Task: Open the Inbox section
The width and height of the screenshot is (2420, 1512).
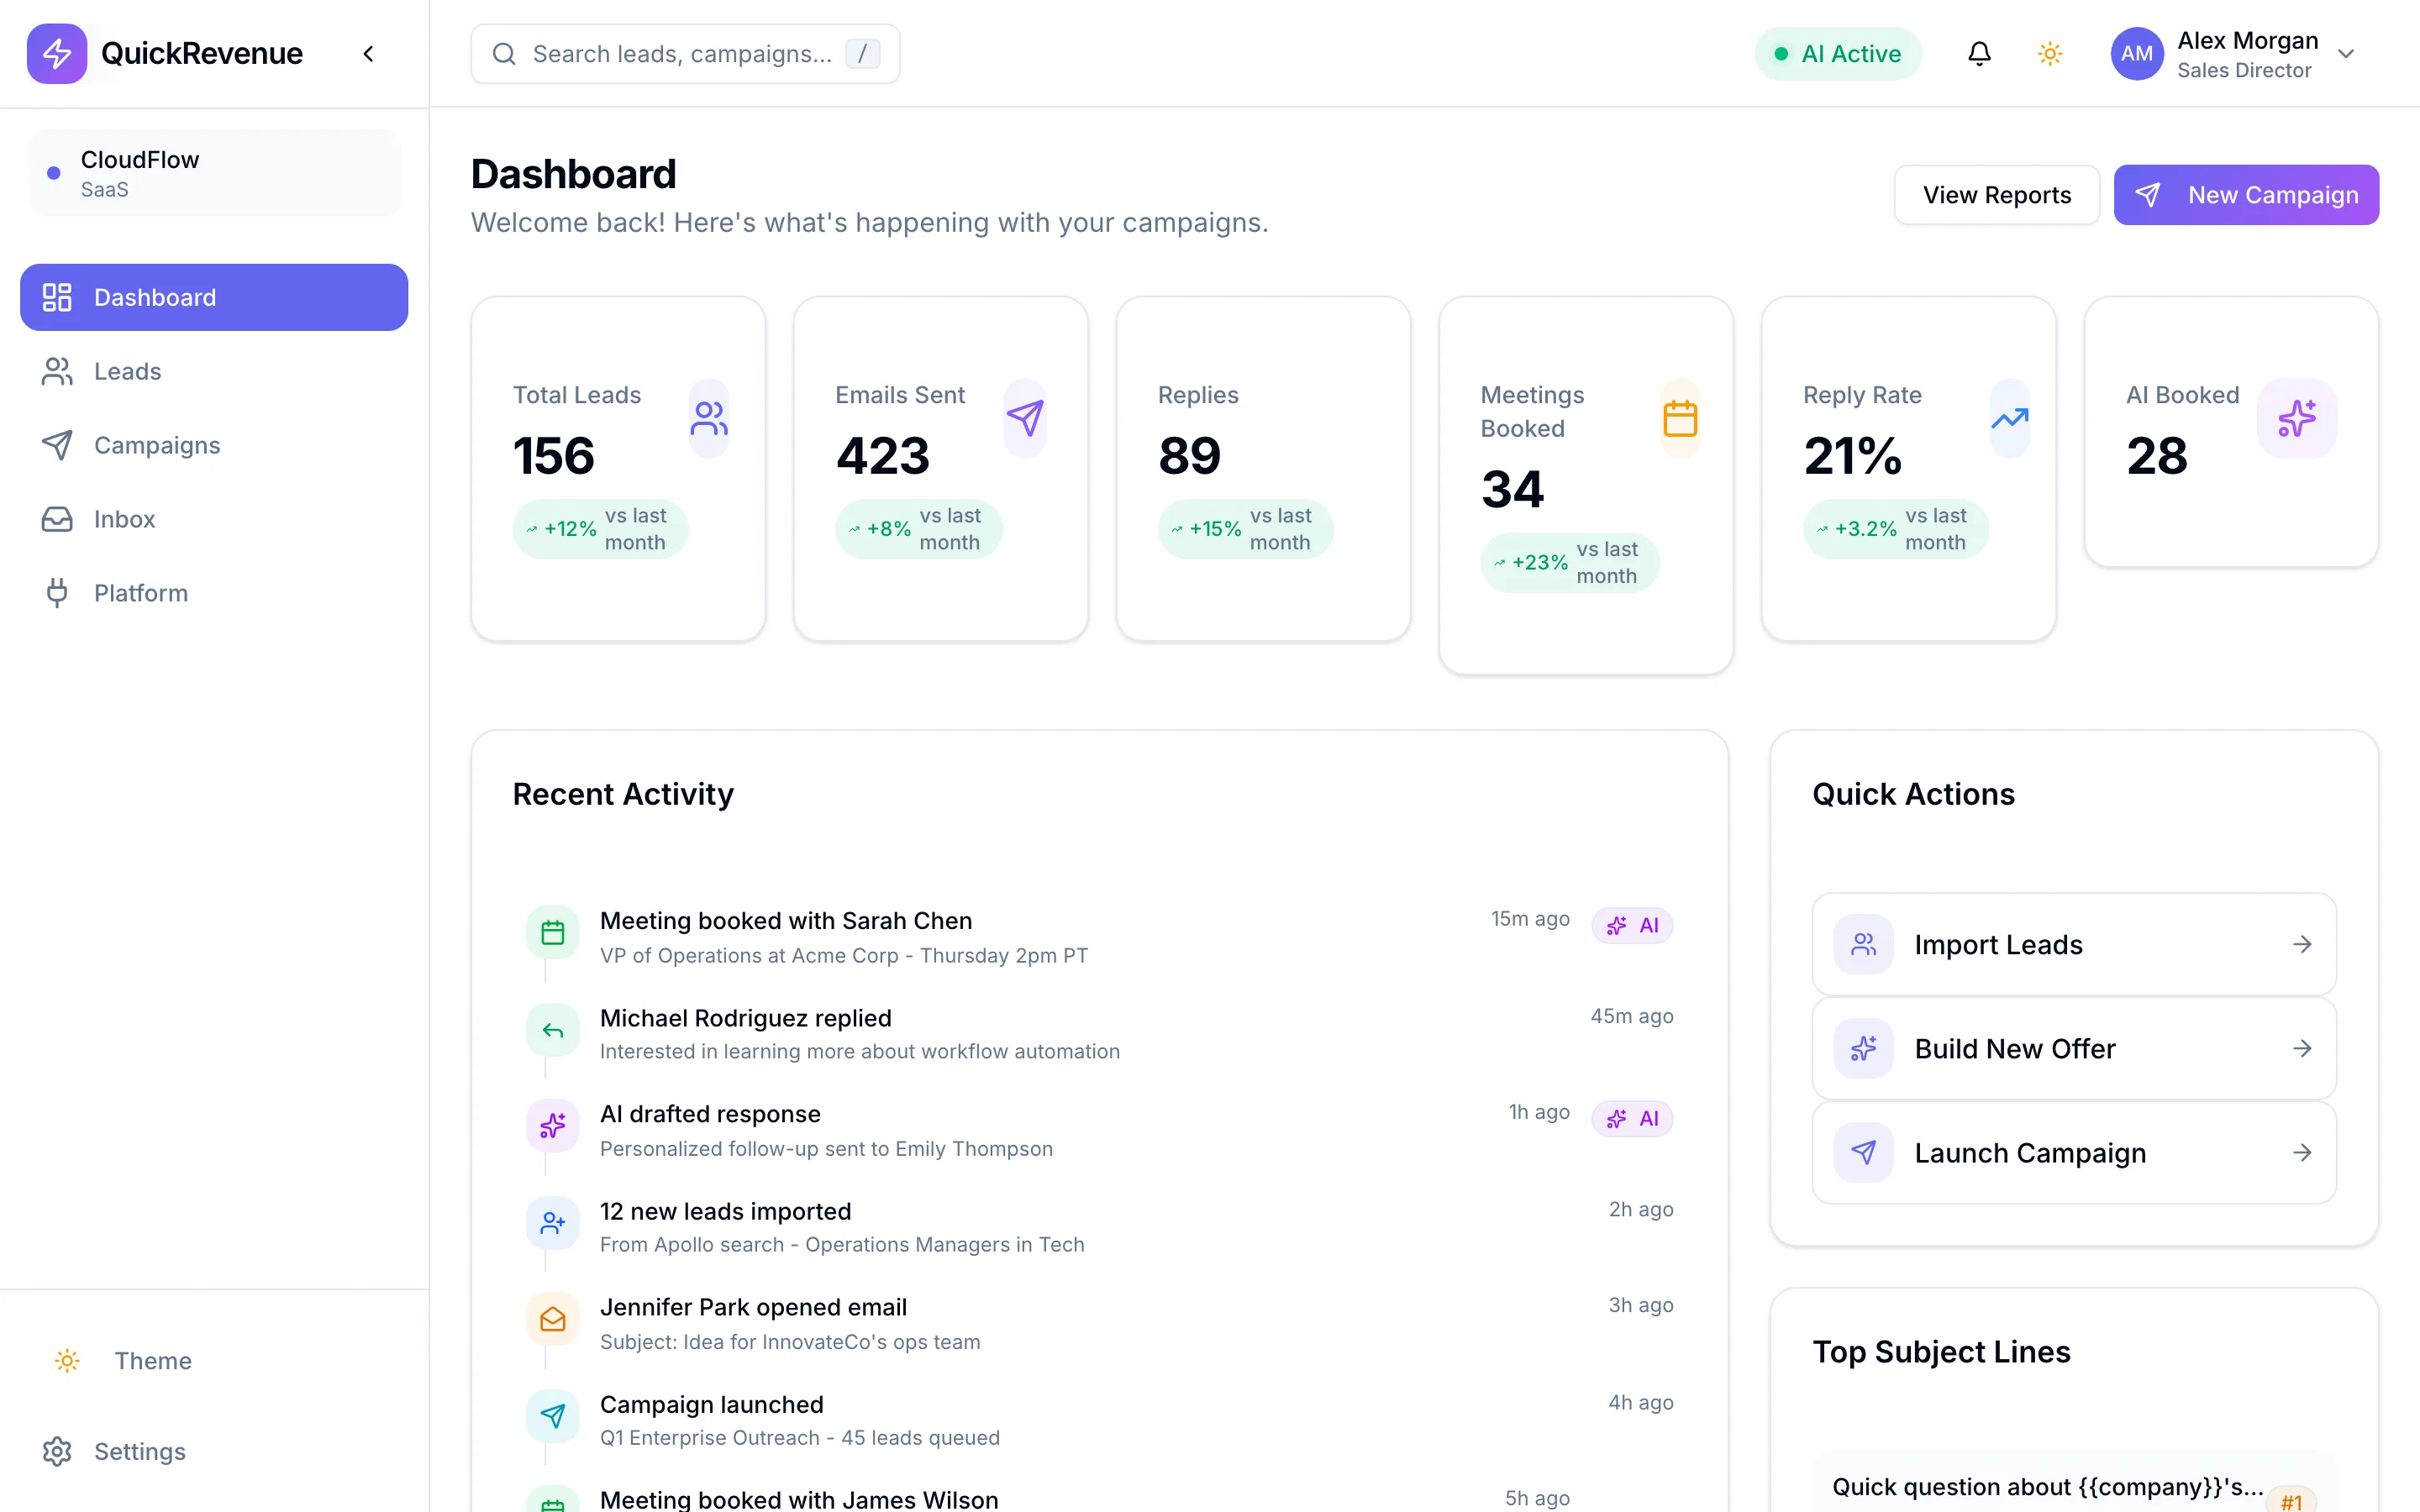Action: coord(214,519)
